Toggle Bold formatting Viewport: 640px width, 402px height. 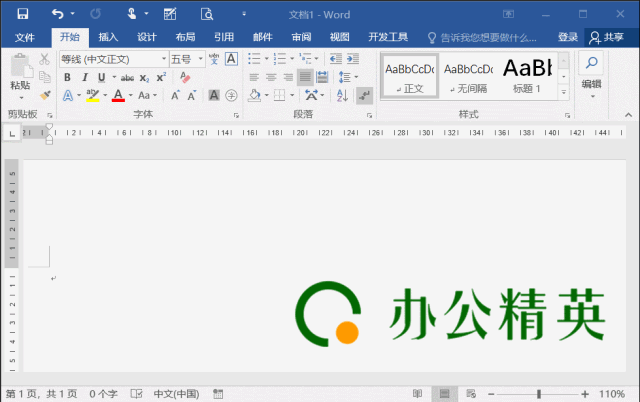(x=67, y=77)
